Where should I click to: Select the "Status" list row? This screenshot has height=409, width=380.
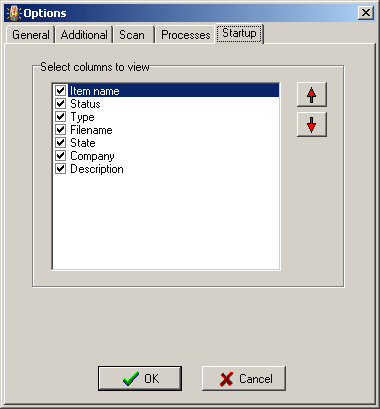[166, 104]
